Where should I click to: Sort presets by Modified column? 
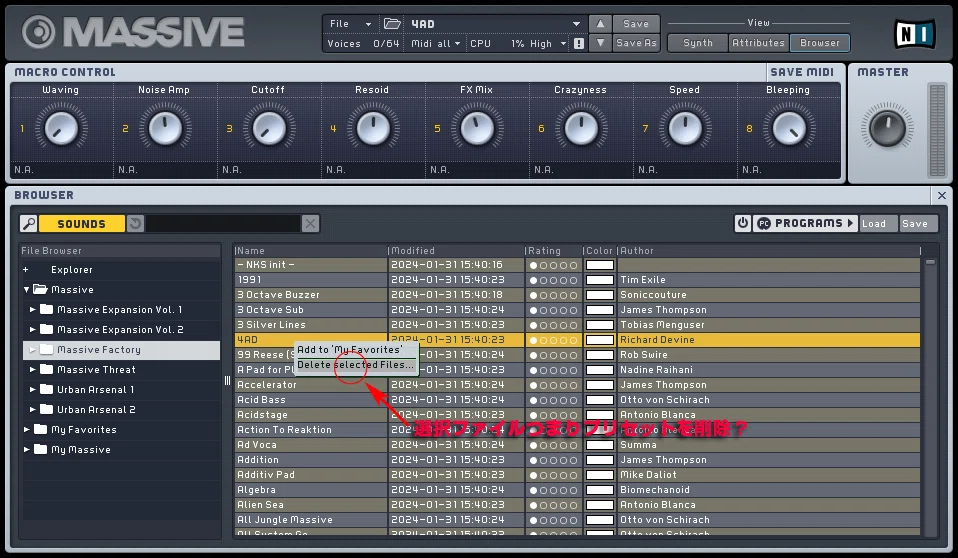pyautogui.click(x=455, y=251)
